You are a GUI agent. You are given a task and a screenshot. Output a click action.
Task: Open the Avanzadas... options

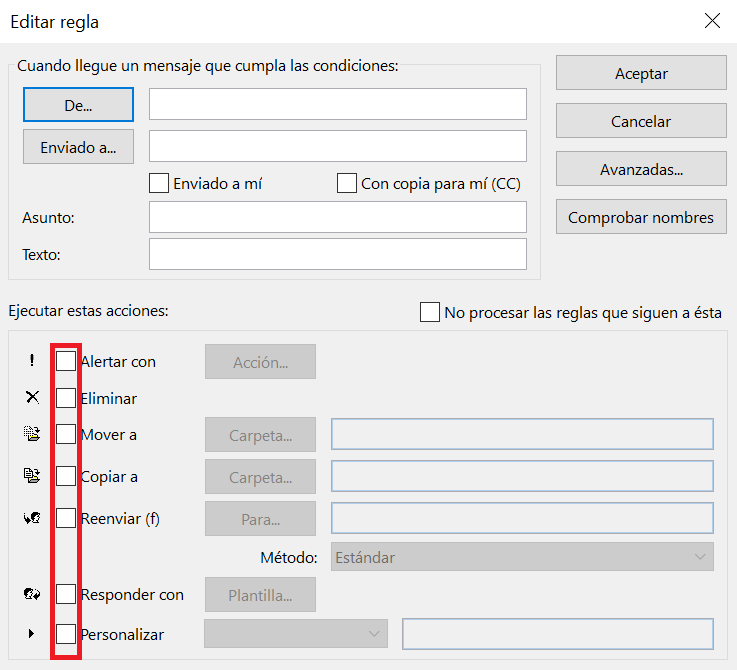click(x=641, y=169)
